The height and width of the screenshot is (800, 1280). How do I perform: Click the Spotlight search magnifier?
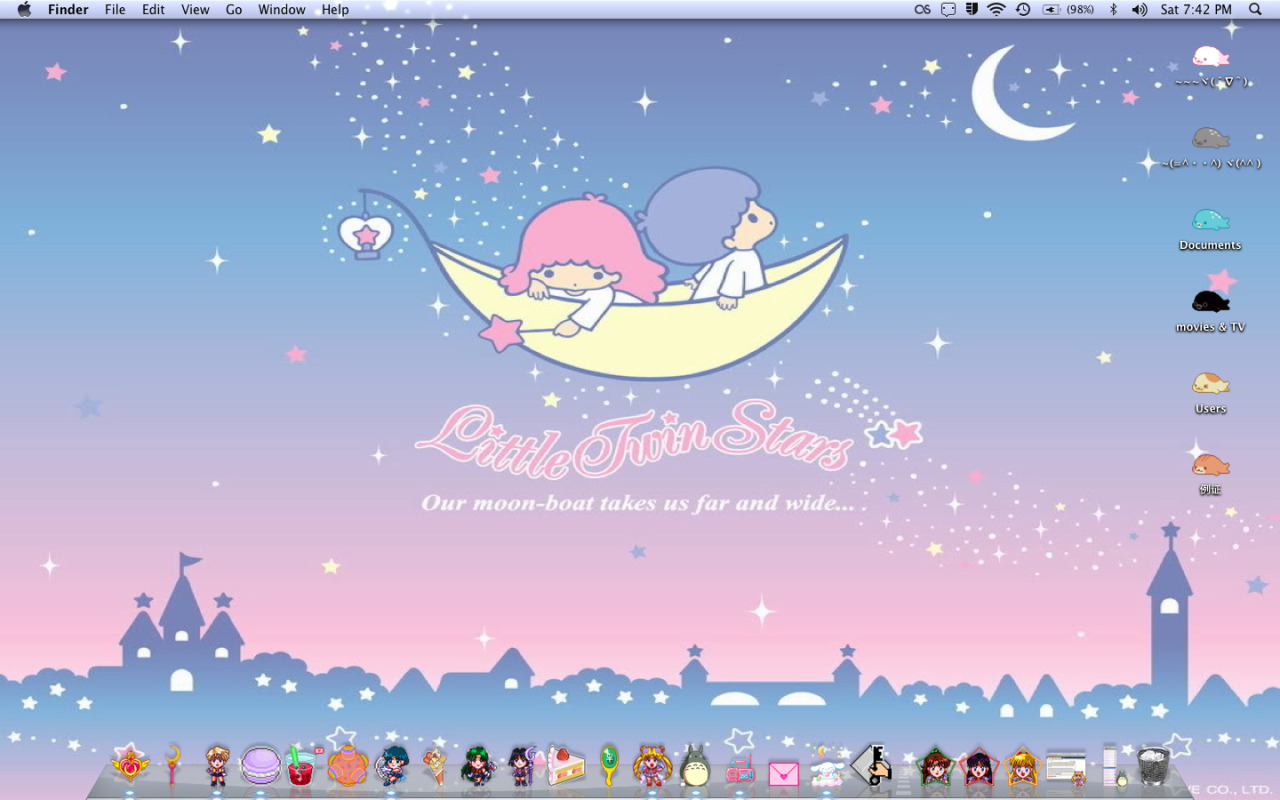1255,10
